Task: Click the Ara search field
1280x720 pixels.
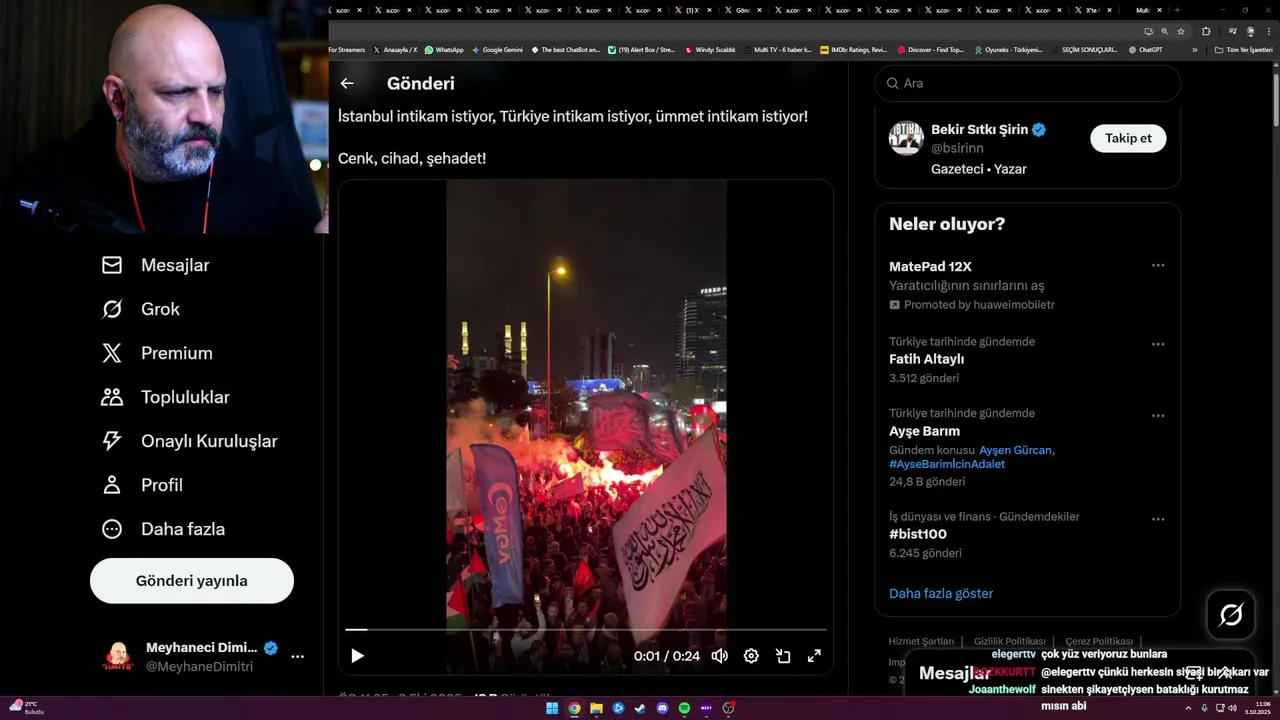Action: pyautogui.click(x=1028, y=83)
